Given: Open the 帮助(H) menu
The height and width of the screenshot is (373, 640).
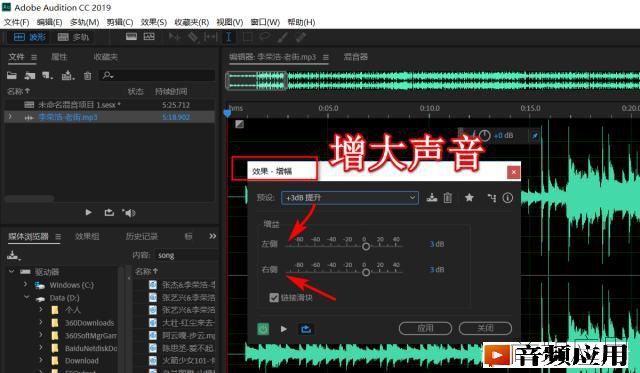Looking at the screenshot, I should 301,22.
